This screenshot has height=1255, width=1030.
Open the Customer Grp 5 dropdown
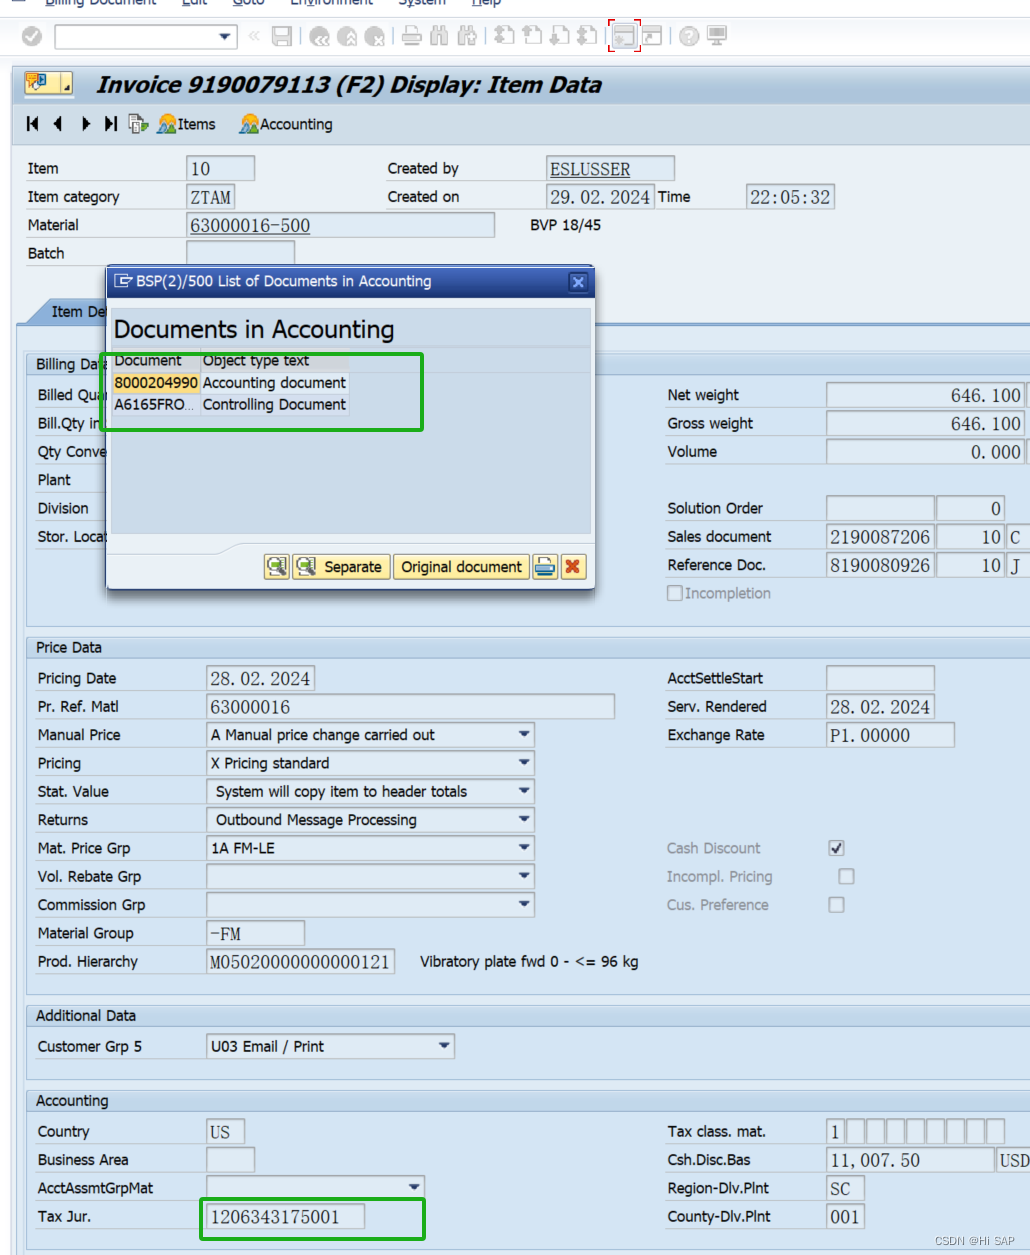(x=444, y=1046)
